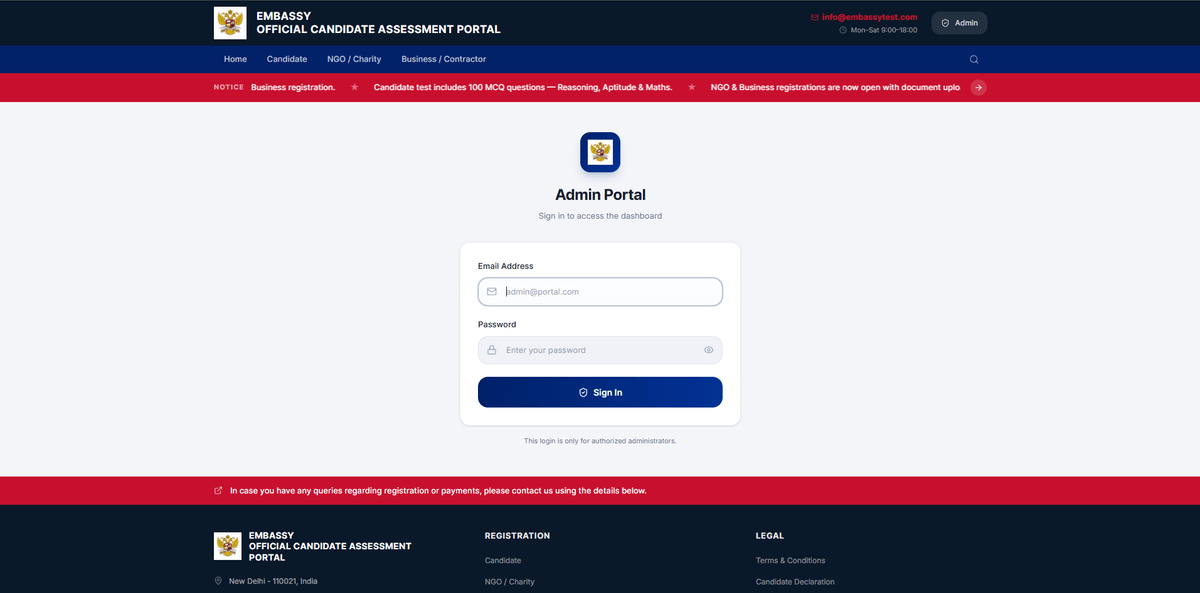Viewport: 1200px width, 593px height.
Task: Click the Admin Portal emblem badge
Action: pyautogui.click(x=600, y=152)
